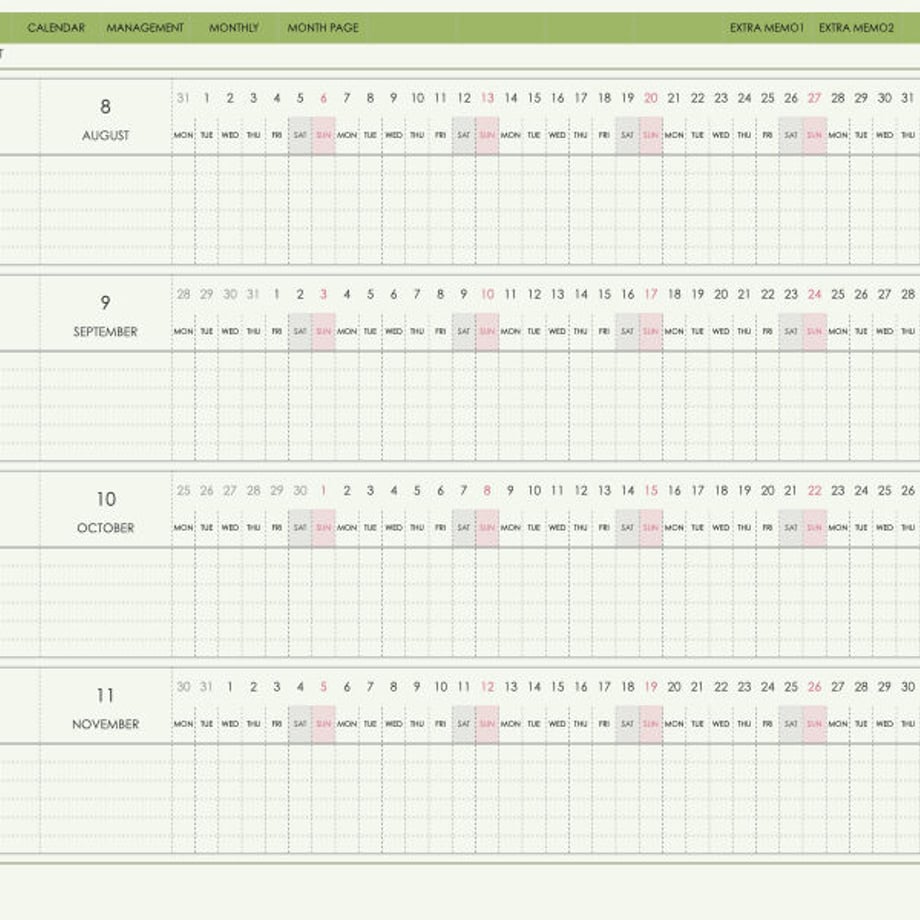Viewport: 920px width, 920px height.
Task: Click grey date 30 starting November row
Action: click(x=183, y=686)
